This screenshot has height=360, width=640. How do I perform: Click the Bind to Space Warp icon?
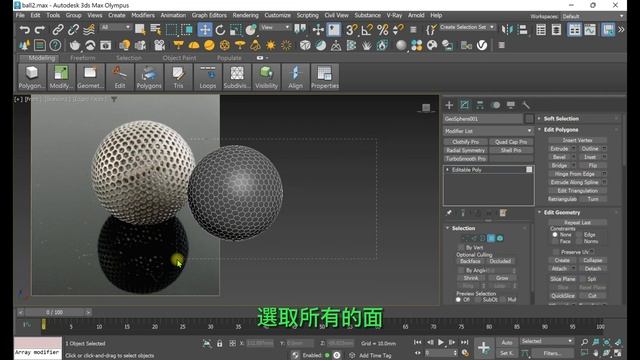click(x=89, y=29)
